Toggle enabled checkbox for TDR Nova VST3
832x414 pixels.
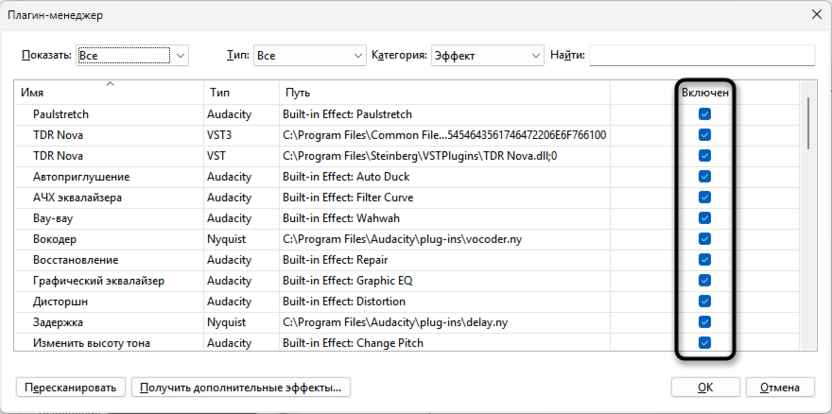[x=704, y=135]
